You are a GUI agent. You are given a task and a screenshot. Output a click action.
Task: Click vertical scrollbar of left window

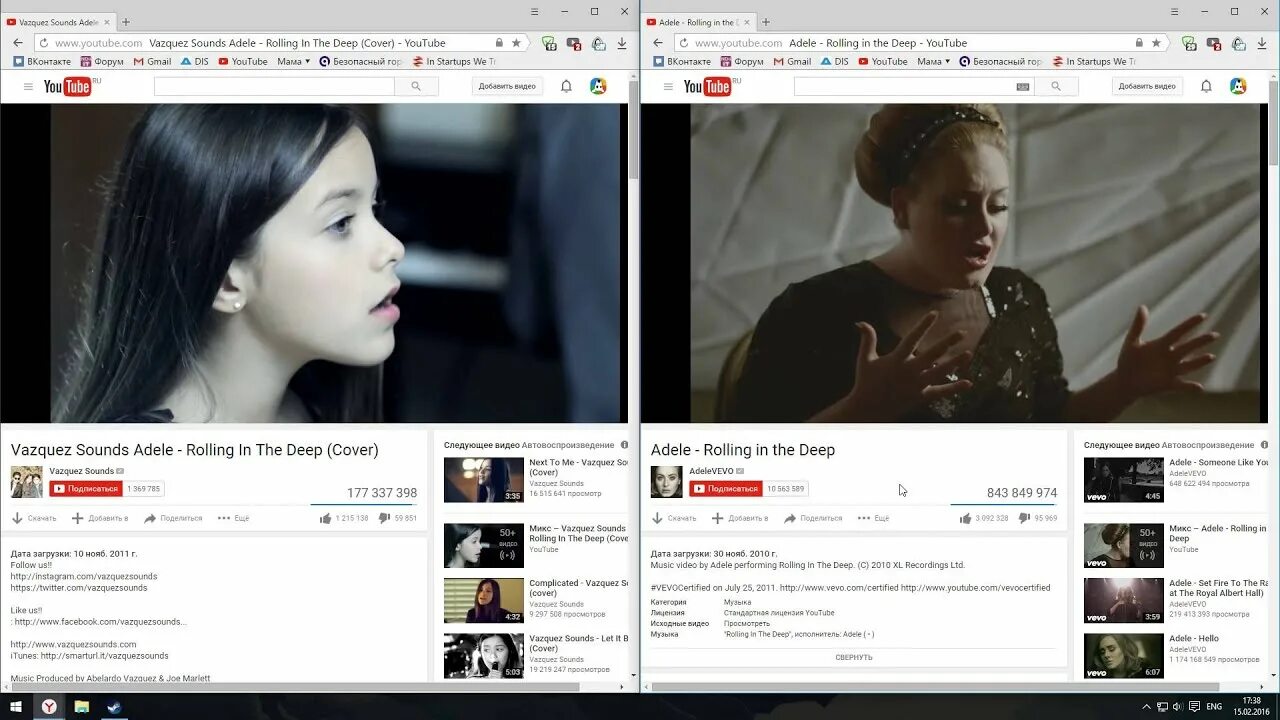pos(634,130)
